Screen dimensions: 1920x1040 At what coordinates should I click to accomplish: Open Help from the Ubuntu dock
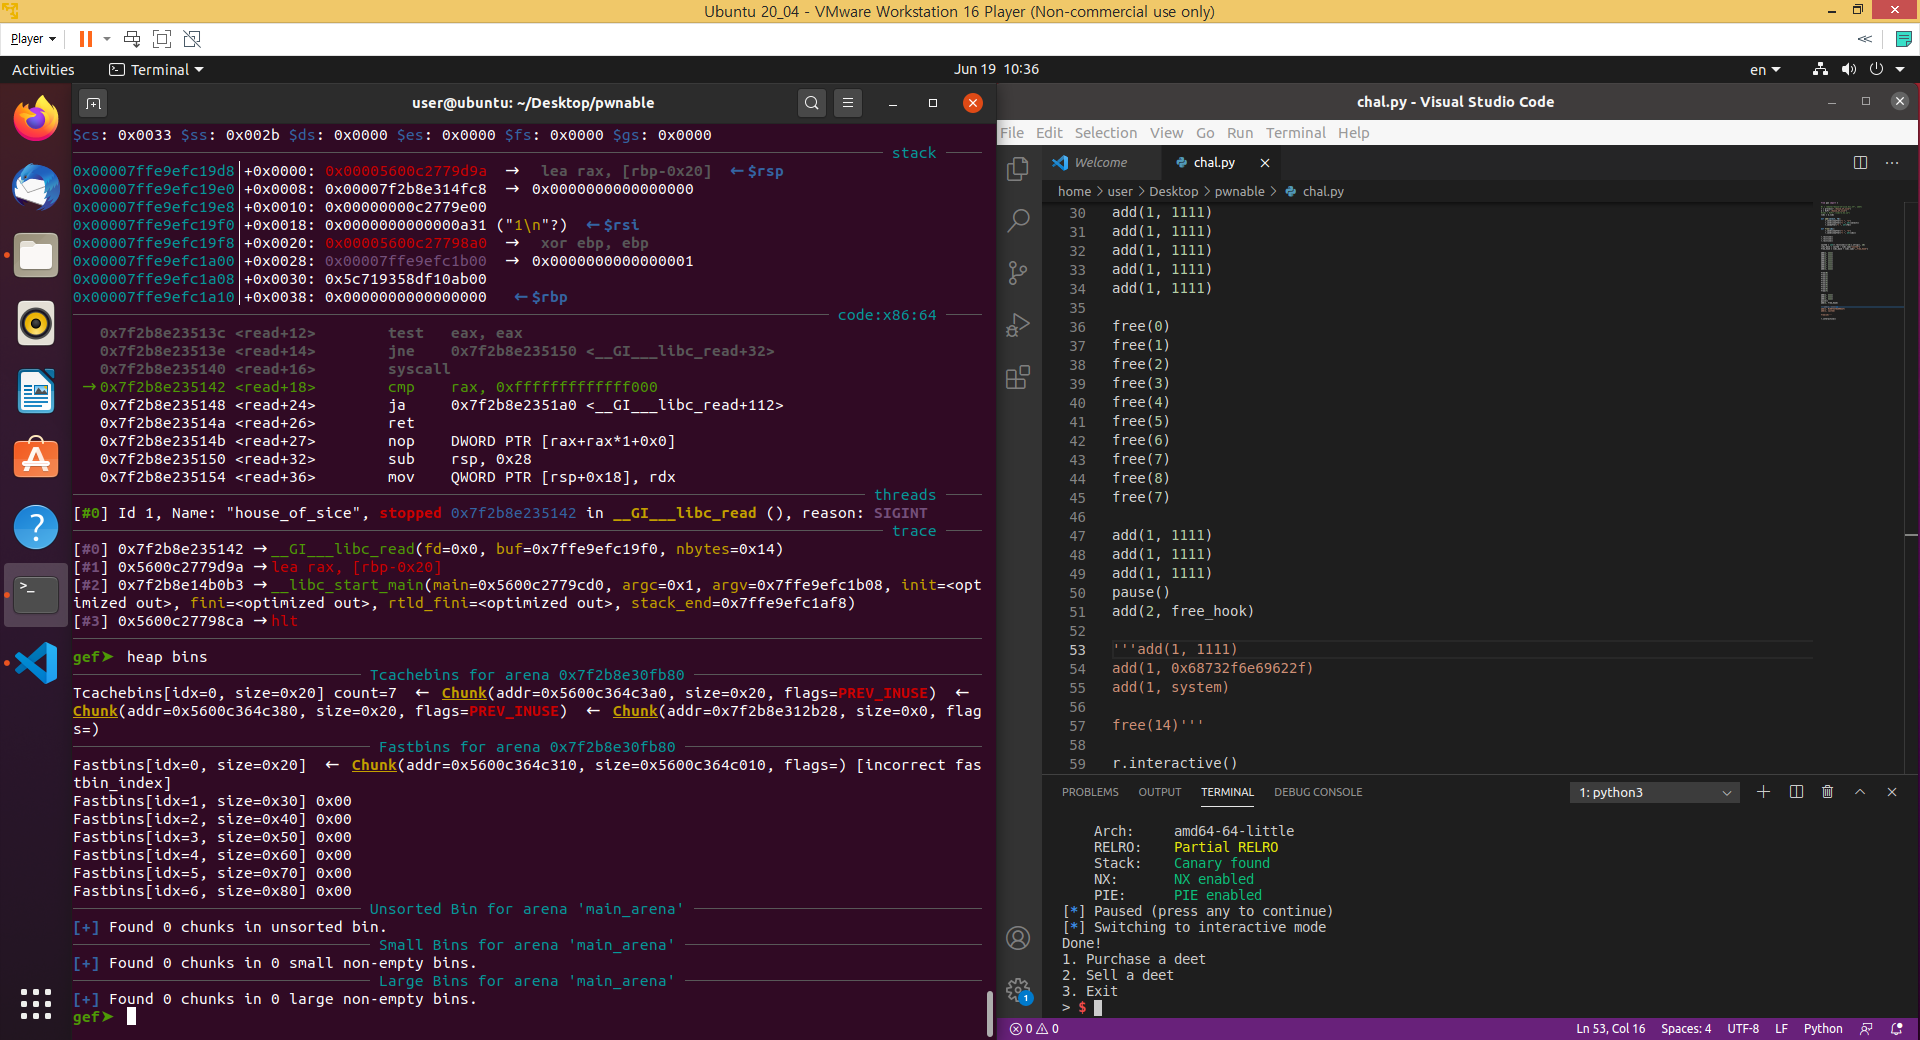36,527
